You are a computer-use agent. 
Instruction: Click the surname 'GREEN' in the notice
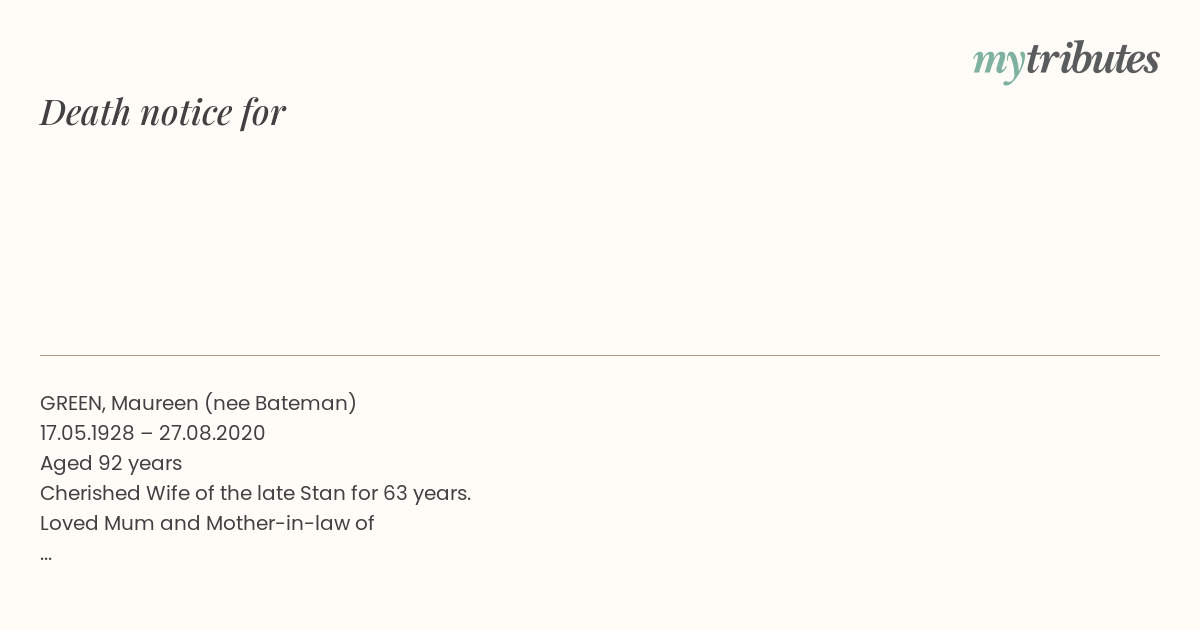[71, 403]
